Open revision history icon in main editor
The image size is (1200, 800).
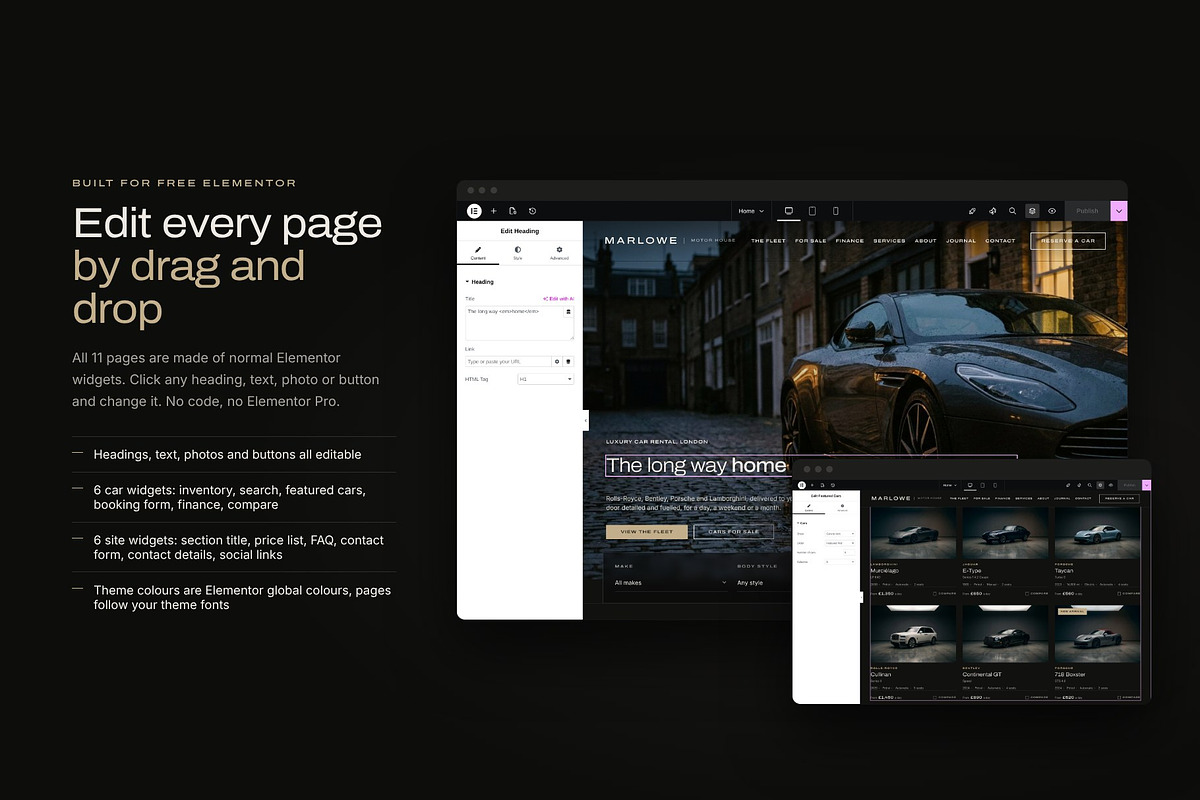tap(532, 211)
